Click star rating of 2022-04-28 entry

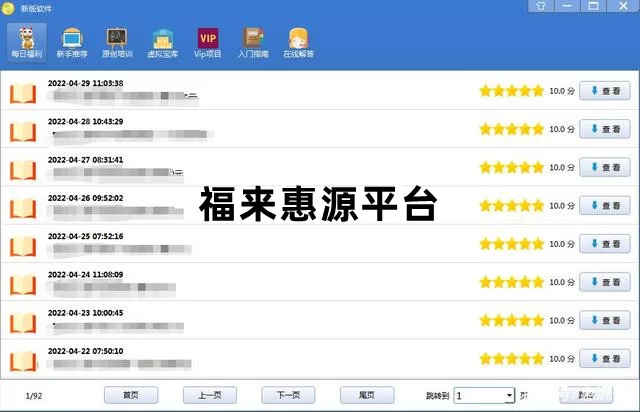click(511, 129)
